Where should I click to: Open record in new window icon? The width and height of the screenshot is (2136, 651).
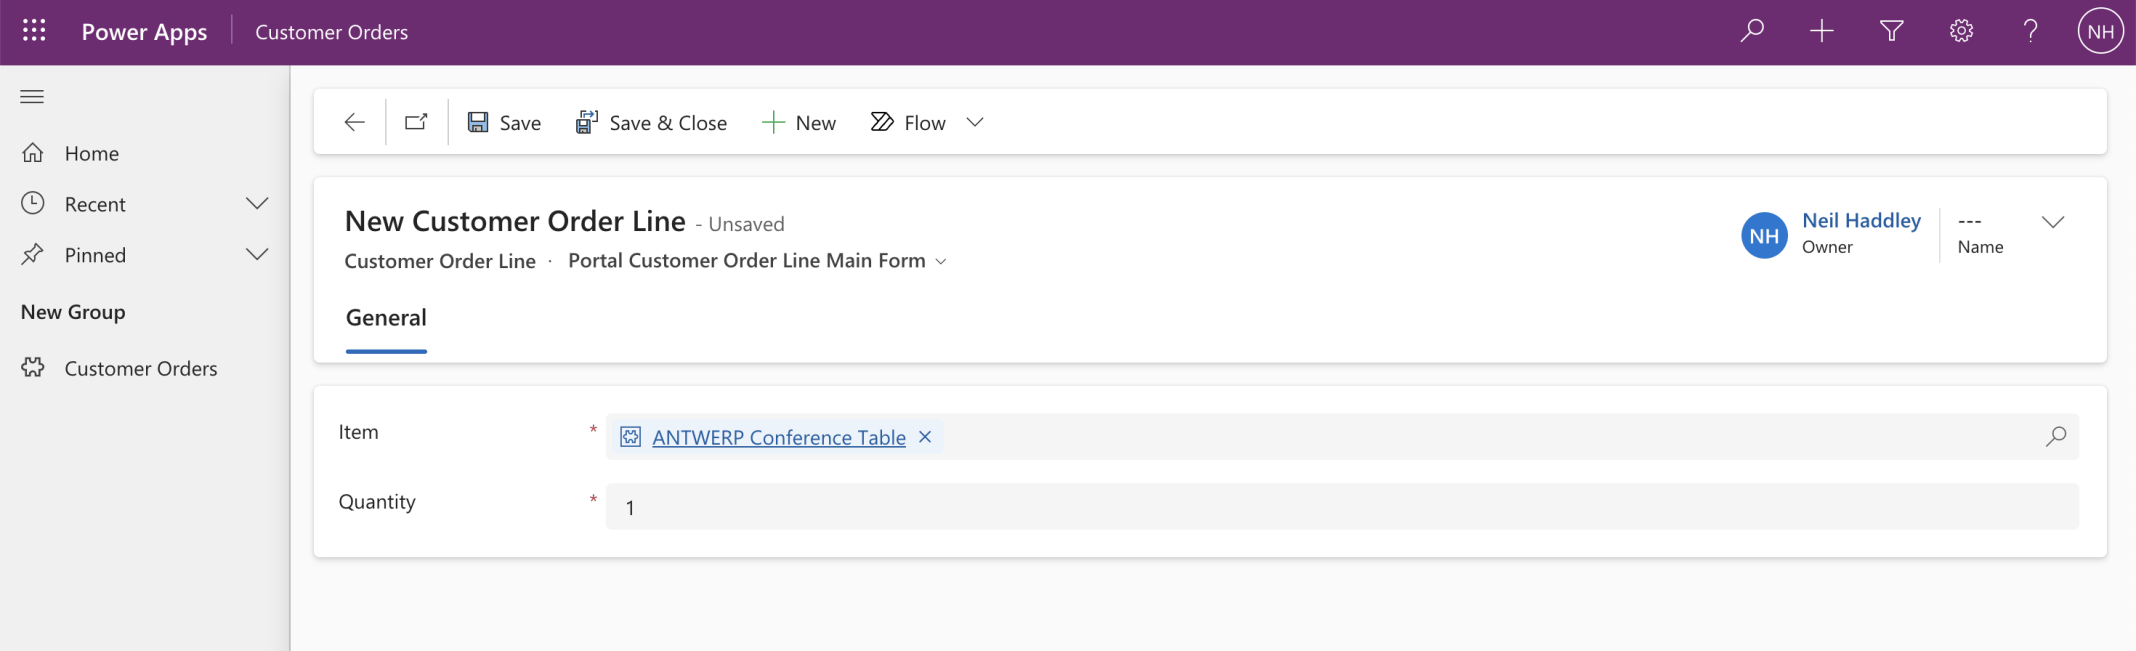click(x=416, y=122)
